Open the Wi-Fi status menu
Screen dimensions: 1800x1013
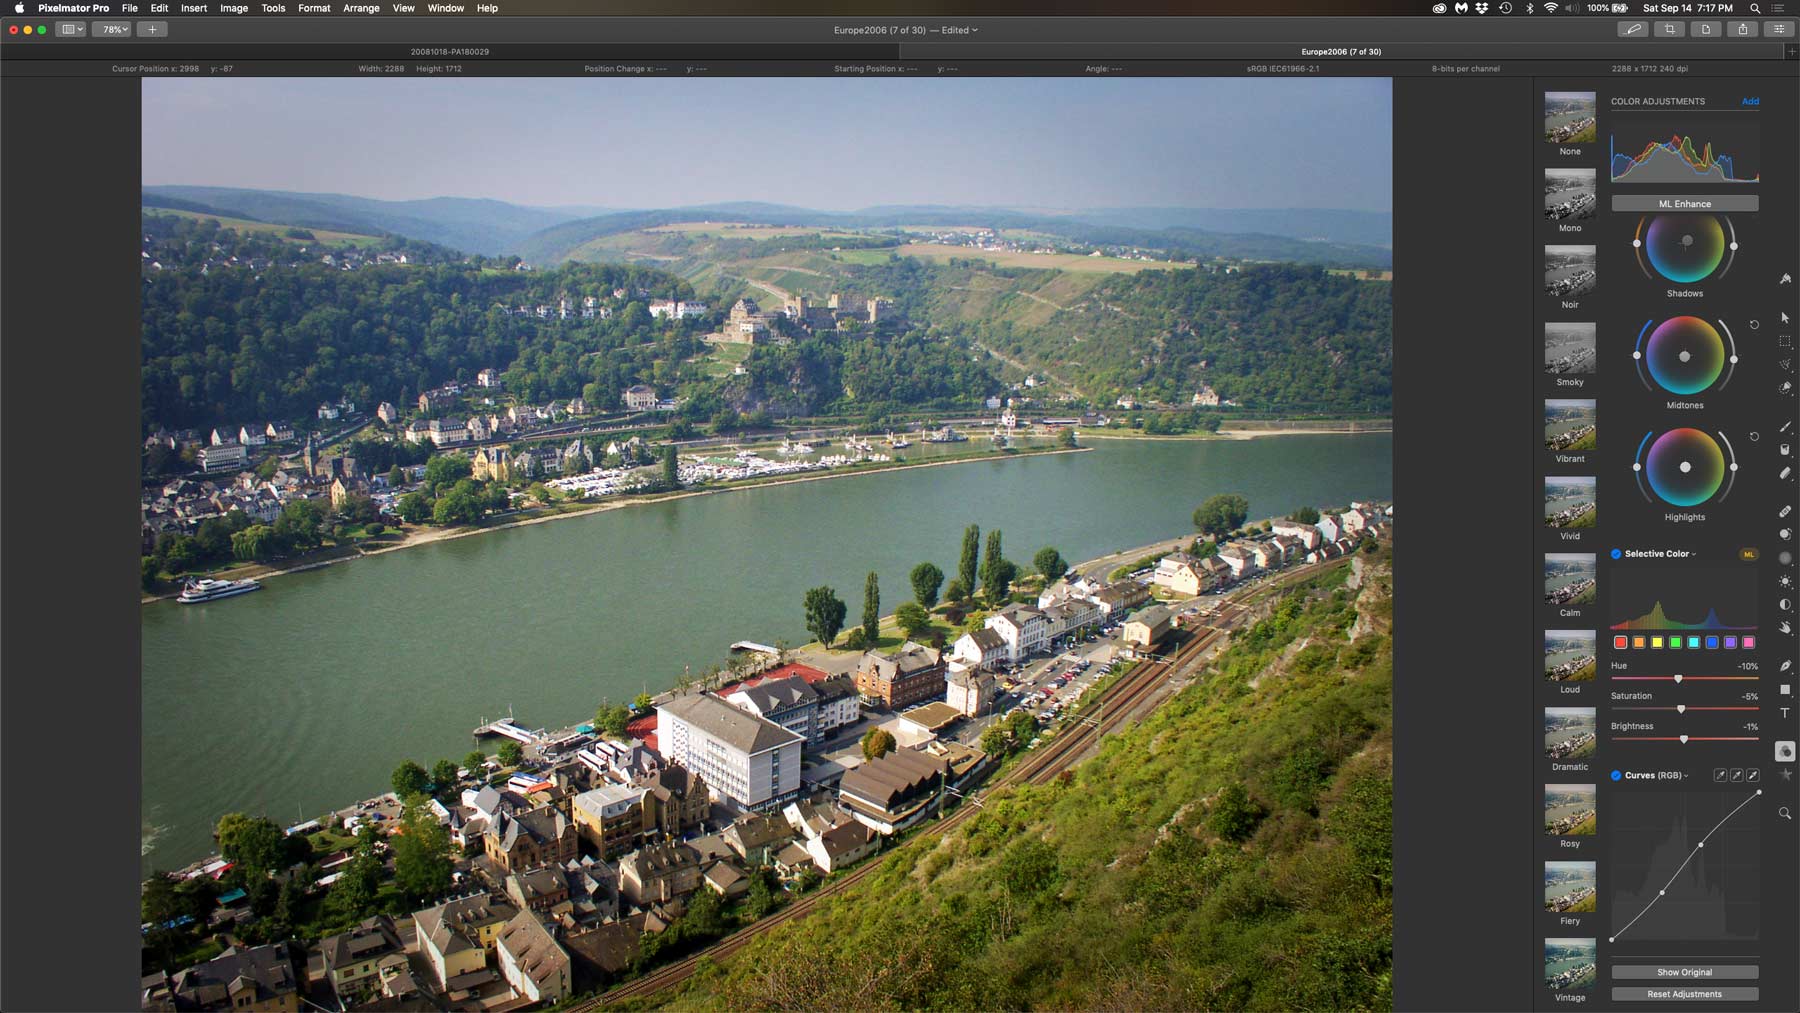1551,8
